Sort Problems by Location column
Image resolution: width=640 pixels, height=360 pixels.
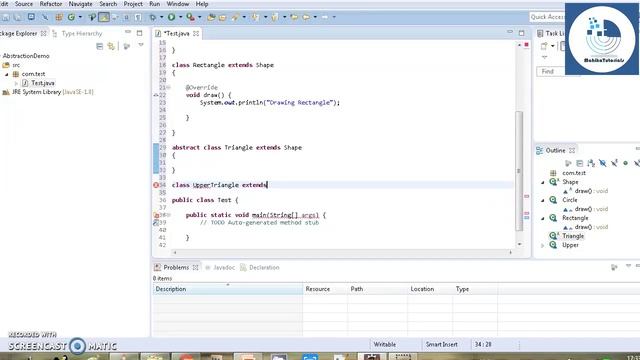[430, 289]
